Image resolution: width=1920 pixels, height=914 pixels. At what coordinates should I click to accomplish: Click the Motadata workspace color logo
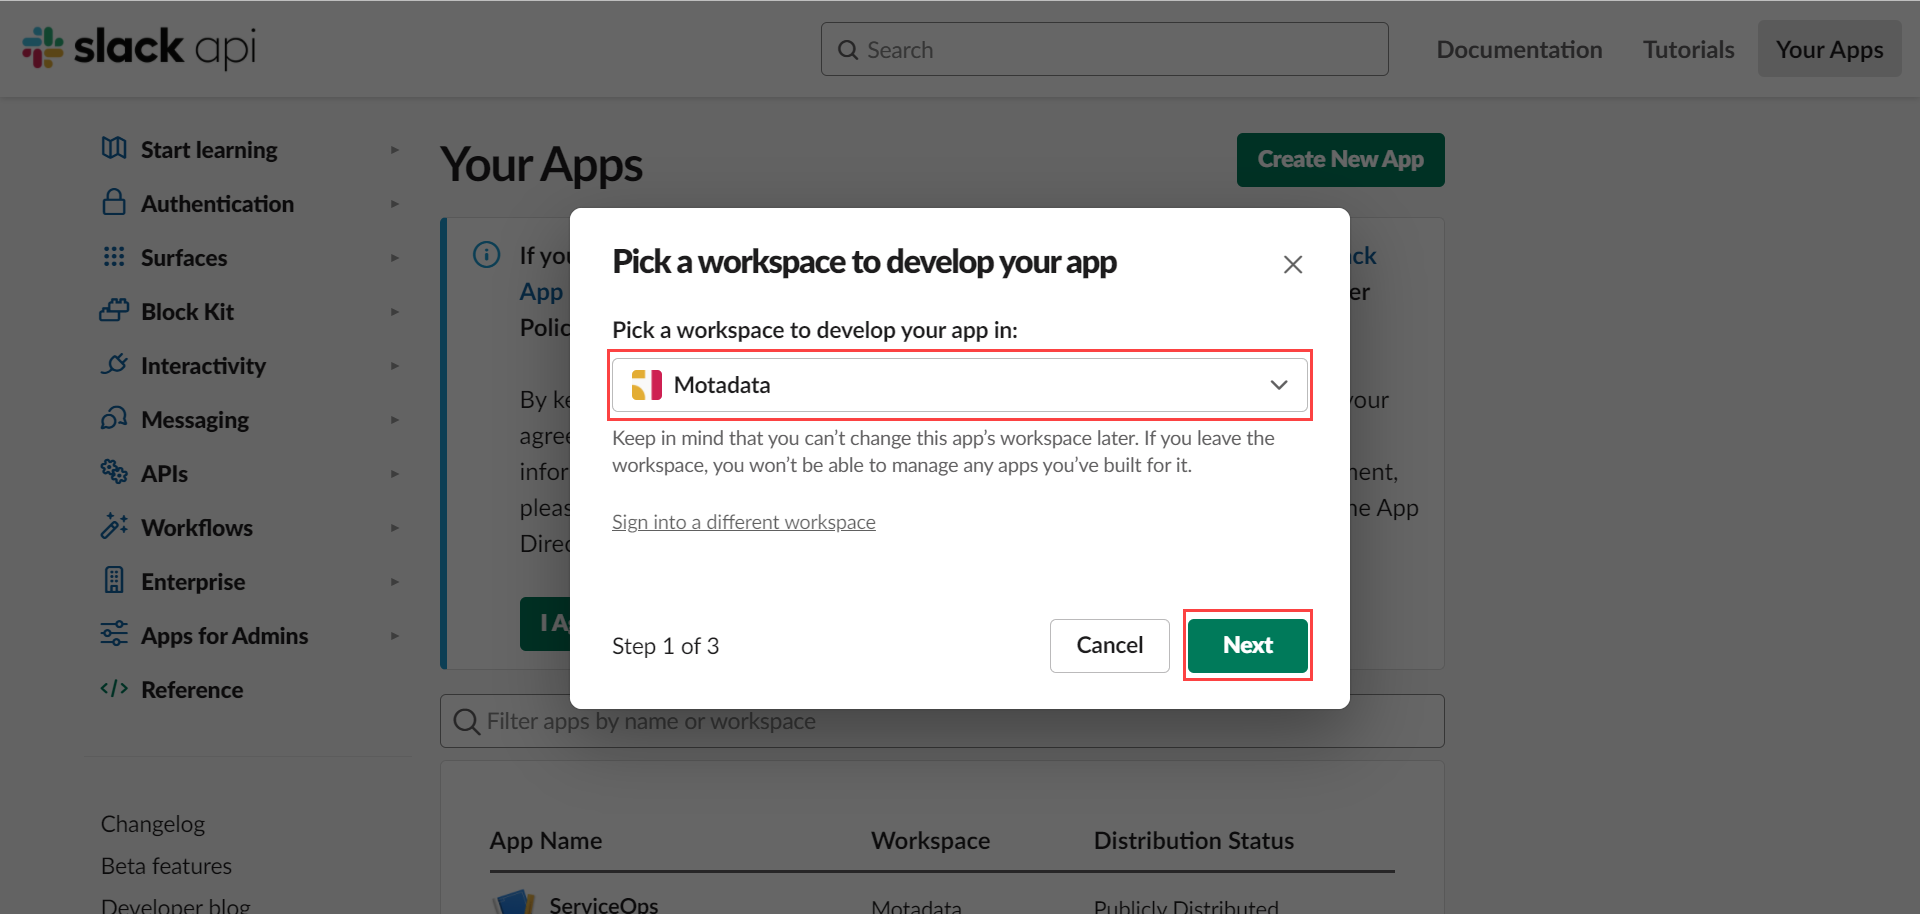click(646, 384)
